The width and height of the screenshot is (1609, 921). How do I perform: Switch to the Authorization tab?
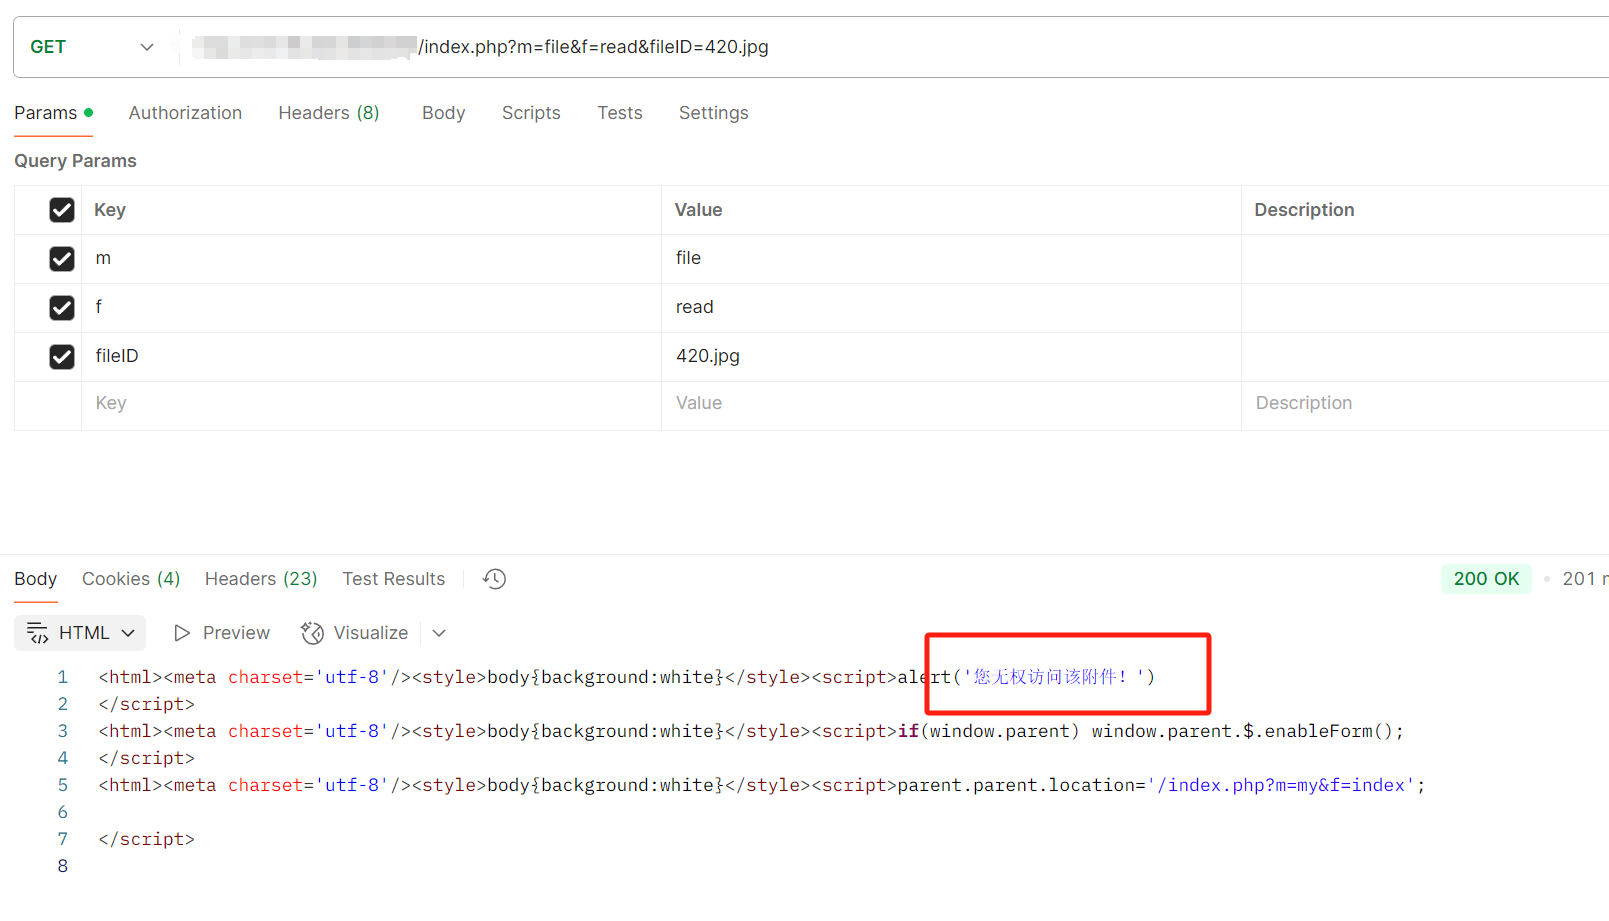click(185, 113)
